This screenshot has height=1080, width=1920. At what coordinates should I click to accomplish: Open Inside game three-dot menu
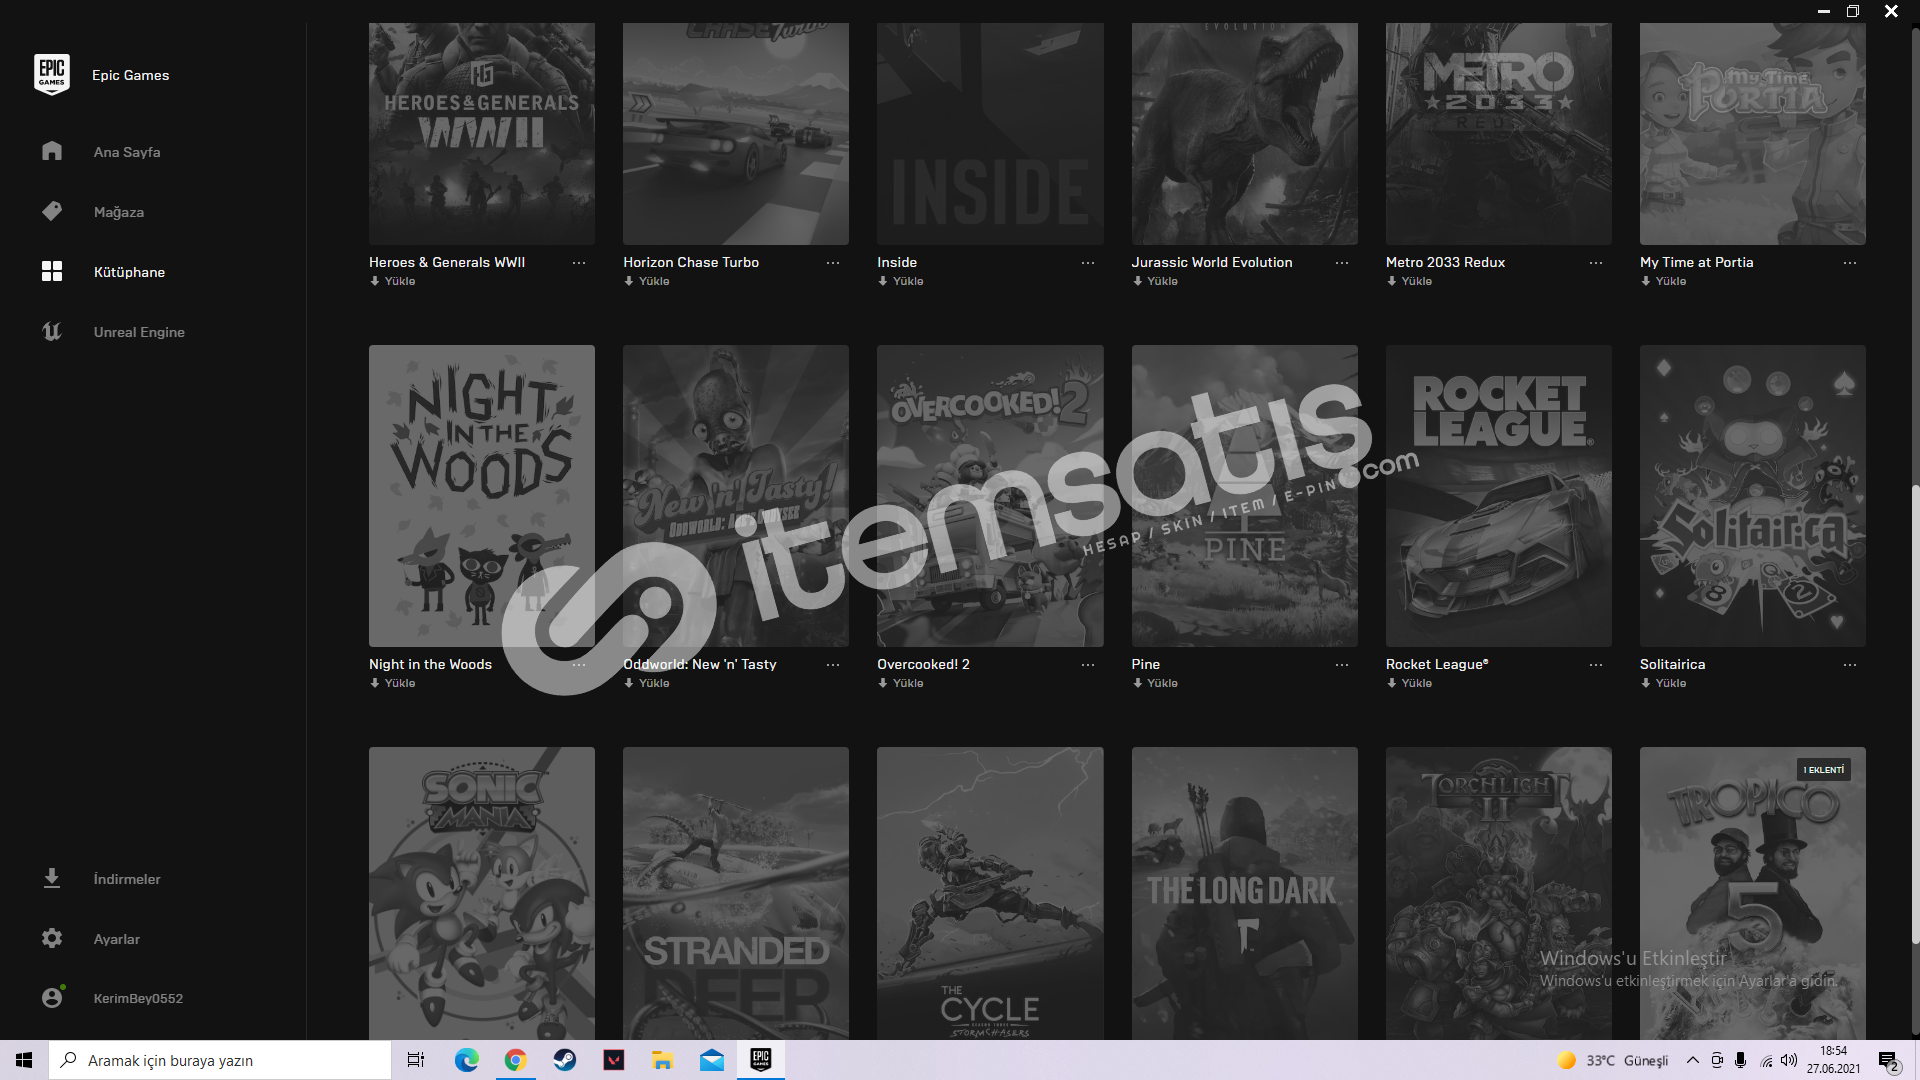coord(1088,263)
